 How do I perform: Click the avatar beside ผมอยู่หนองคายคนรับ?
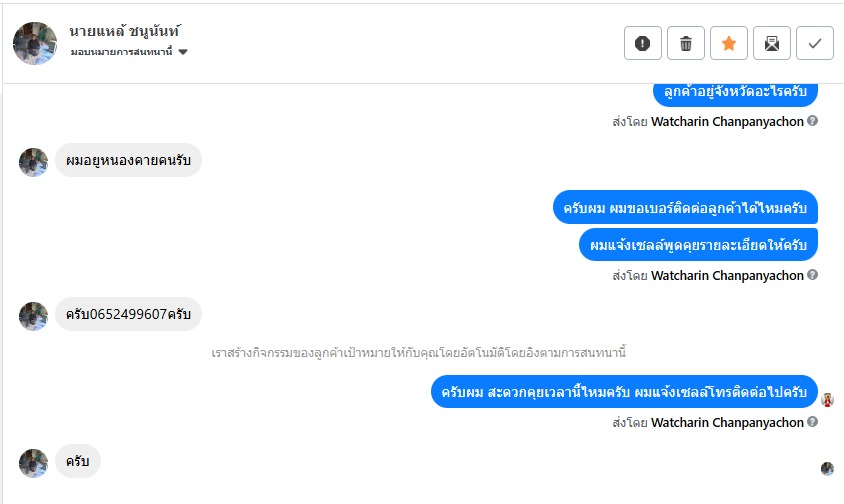(x=33, y=162)
